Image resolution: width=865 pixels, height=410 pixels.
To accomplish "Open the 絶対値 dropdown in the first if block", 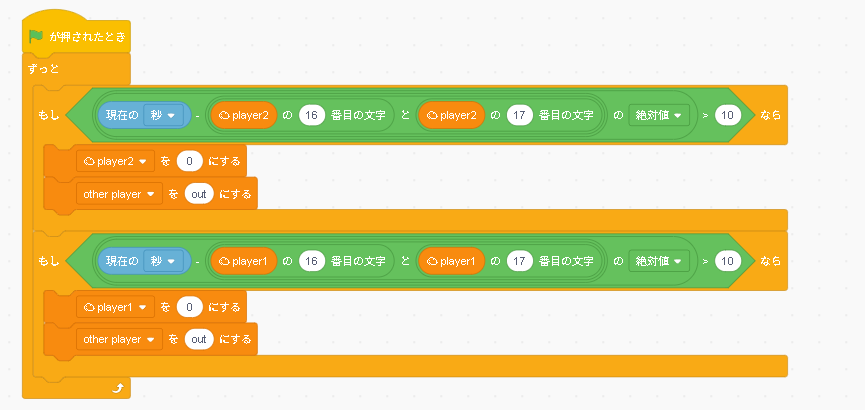I will [x=659, y=115].
